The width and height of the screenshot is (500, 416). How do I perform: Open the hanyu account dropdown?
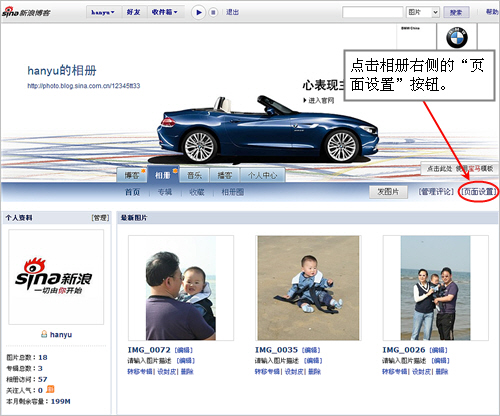coord(103,12)
